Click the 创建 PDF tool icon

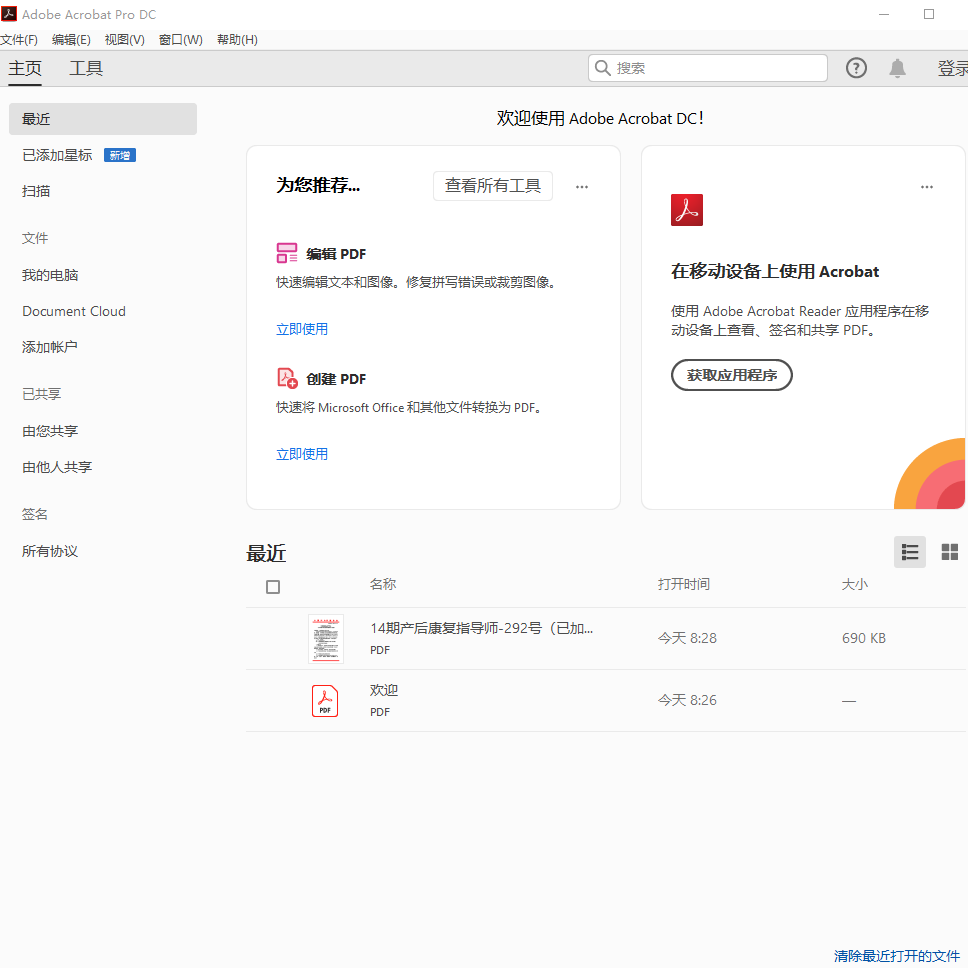[x=287, y=378]
